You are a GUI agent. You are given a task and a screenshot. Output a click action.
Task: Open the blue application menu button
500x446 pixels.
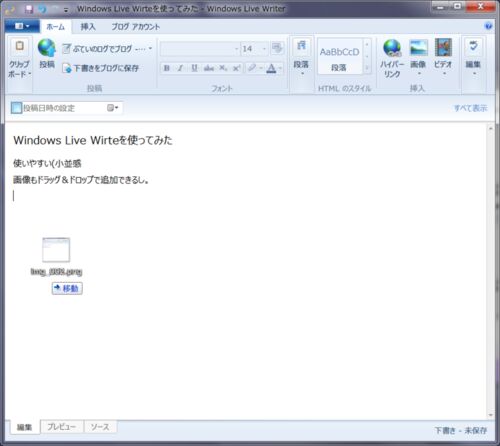tap(22, 26)
